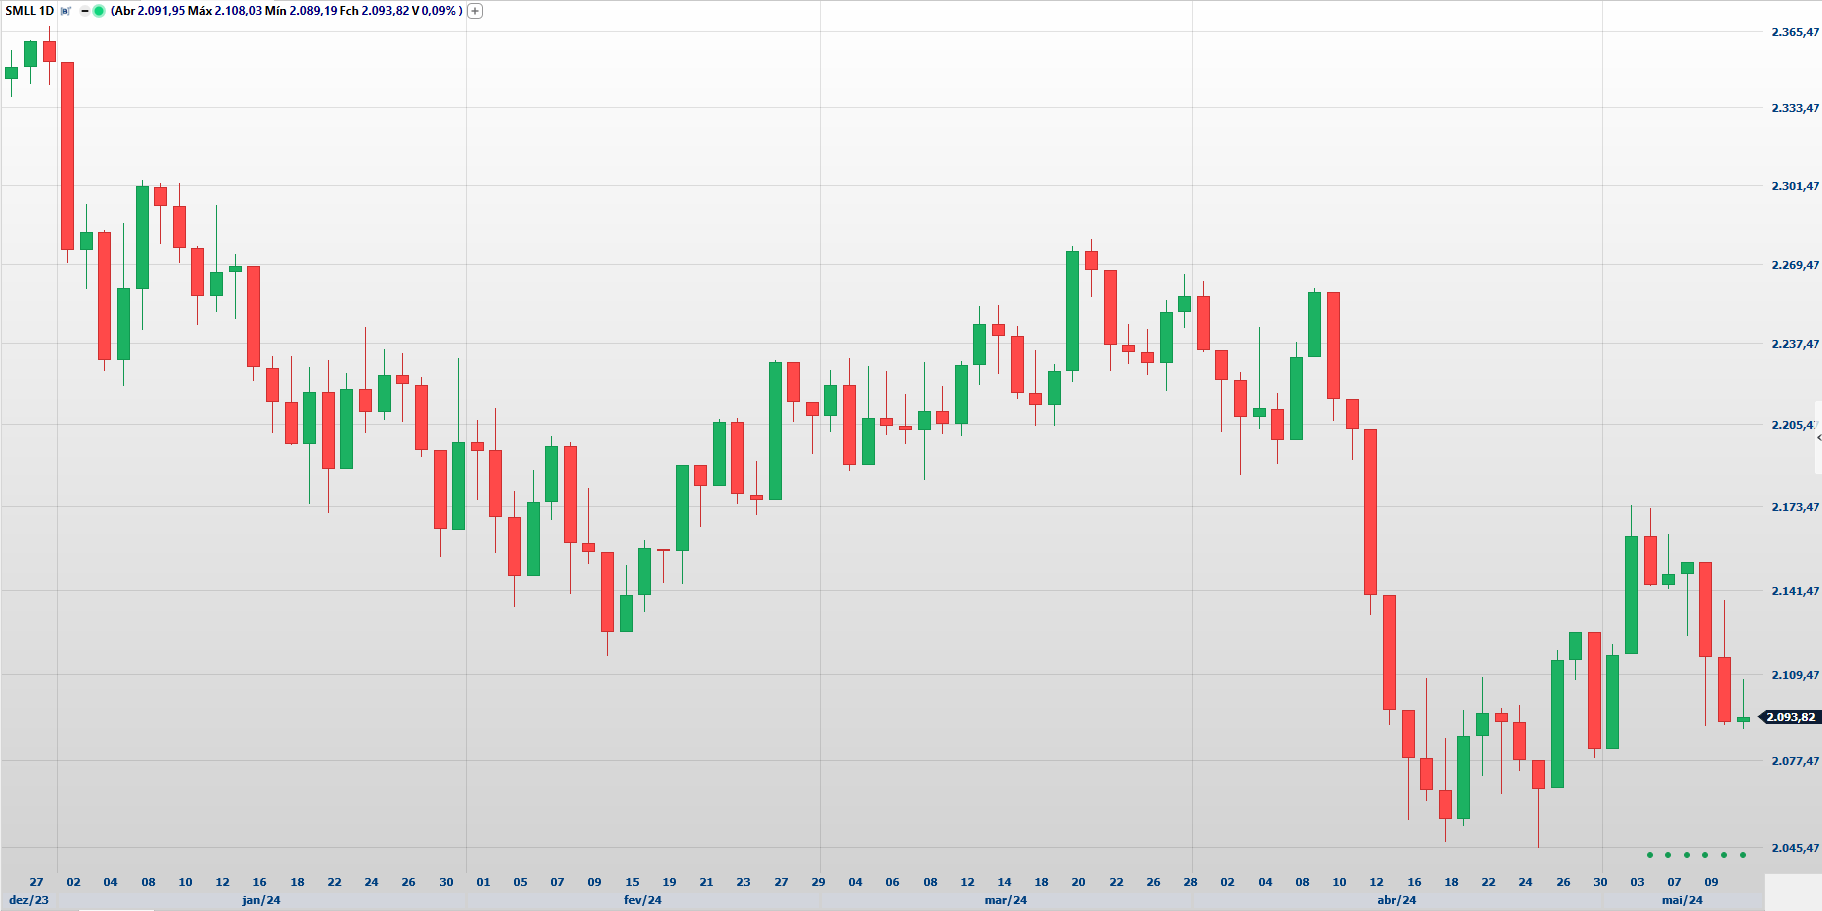Click the Máx 2.108,03 high value text
This screenshot has width=1822, height=911.
point(225,11)
